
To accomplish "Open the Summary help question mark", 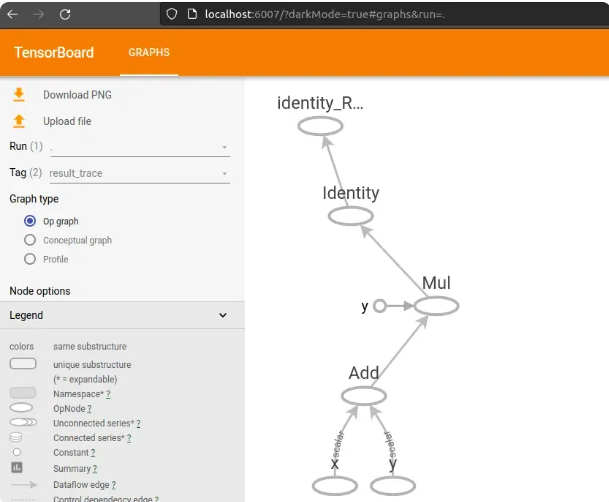I will pyautogui.click(x=95, y=469).
